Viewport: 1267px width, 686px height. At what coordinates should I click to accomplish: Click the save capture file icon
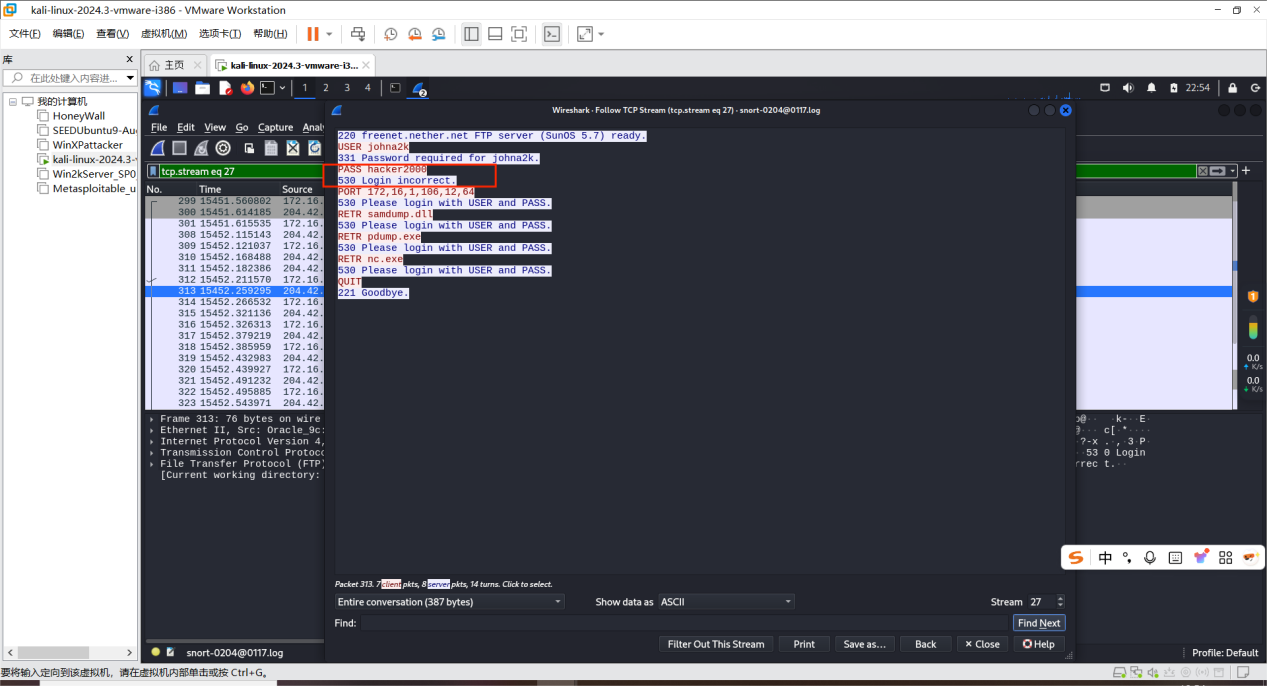pyautogui.click(x=271, y=148)
